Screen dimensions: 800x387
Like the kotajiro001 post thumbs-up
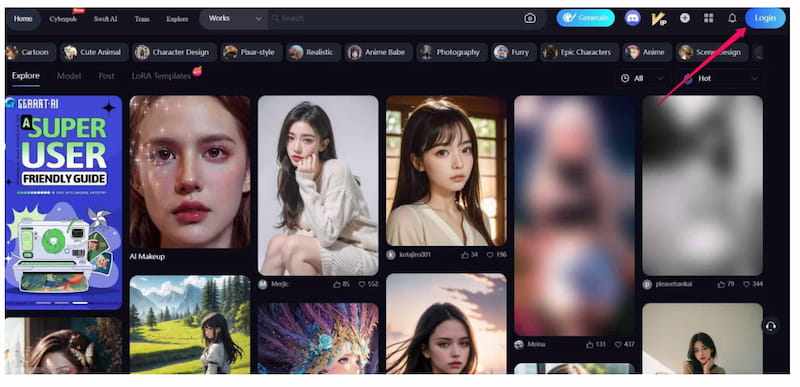pos(465,254)
